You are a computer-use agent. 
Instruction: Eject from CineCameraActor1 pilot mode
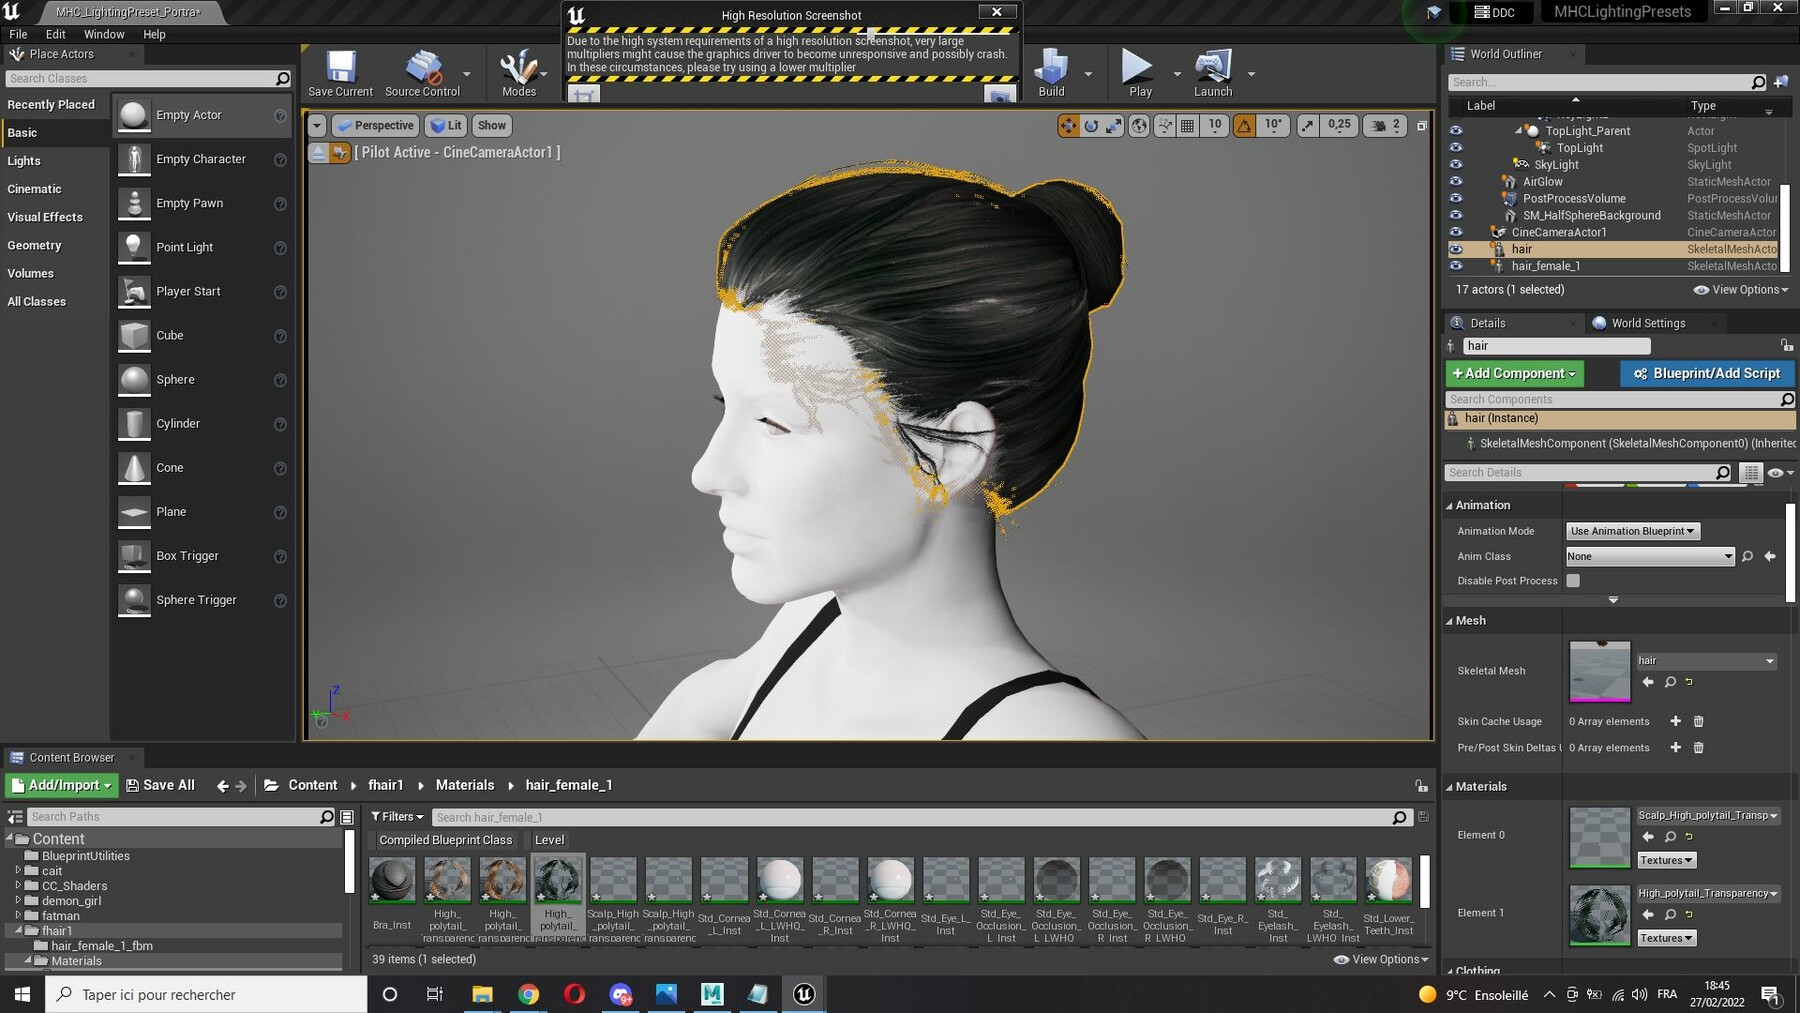click(318, 152)
